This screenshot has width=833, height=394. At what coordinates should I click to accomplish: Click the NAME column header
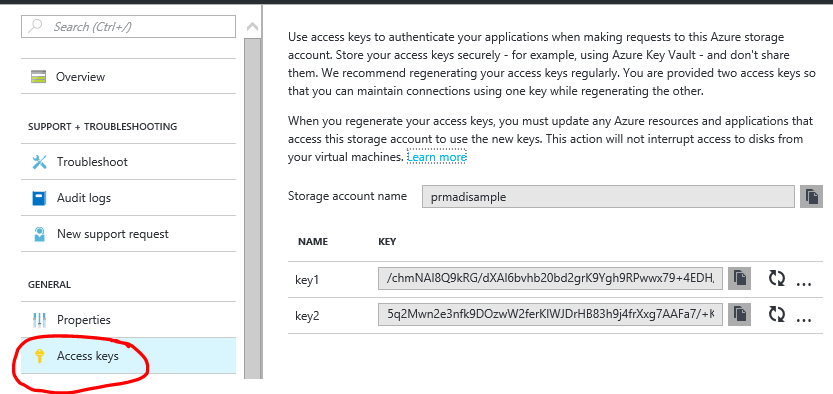pos(313,242)
